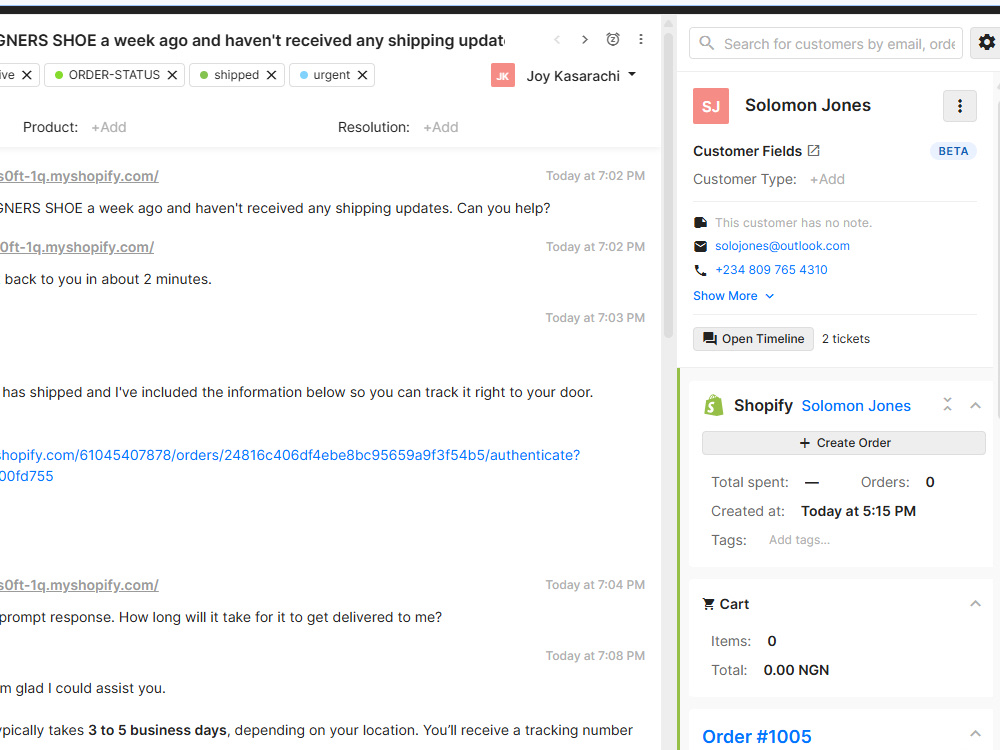Collapse the Cart section chevron
1000x750 pixels.
pyautogui.click(x=975, y=603)
